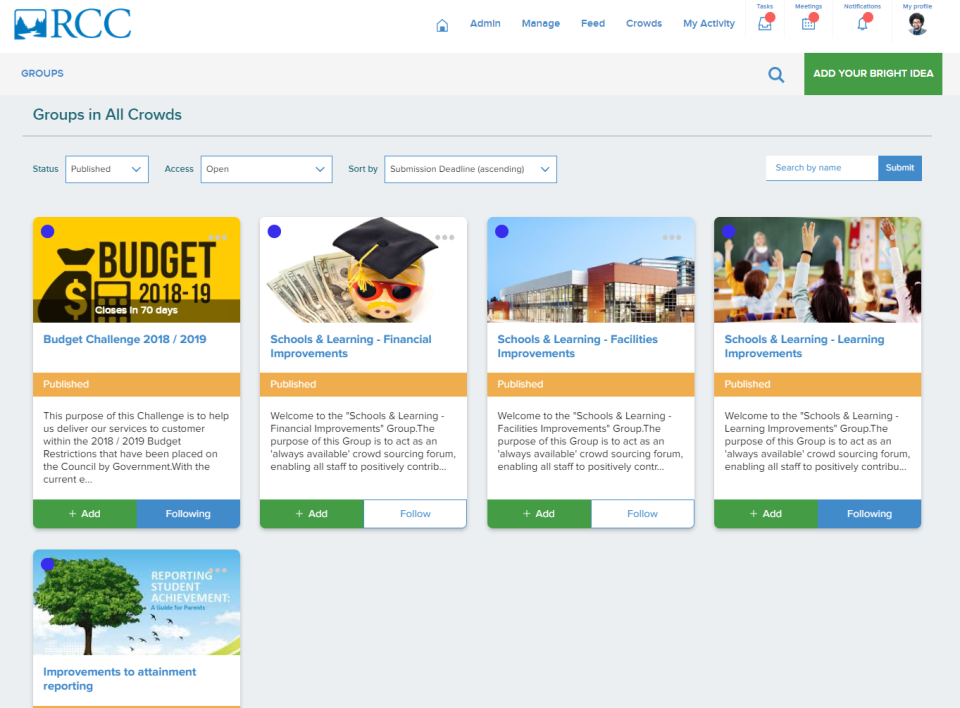
Task: Open the My profile avatar
Action: click(917, 24)
